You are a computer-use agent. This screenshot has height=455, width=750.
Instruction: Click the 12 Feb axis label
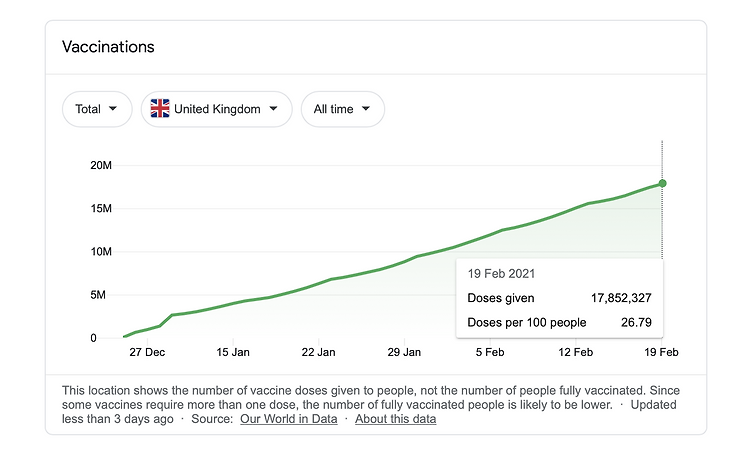pos(575,352)
